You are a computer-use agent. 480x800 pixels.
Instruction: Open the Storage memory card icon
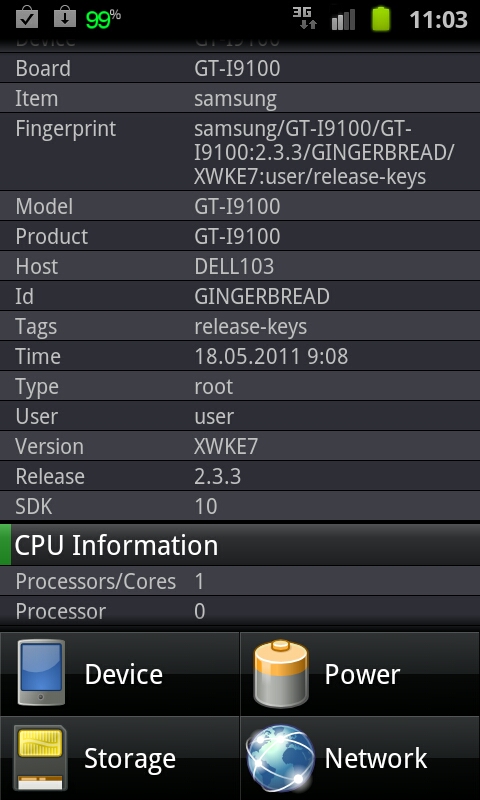coord(40,758)
